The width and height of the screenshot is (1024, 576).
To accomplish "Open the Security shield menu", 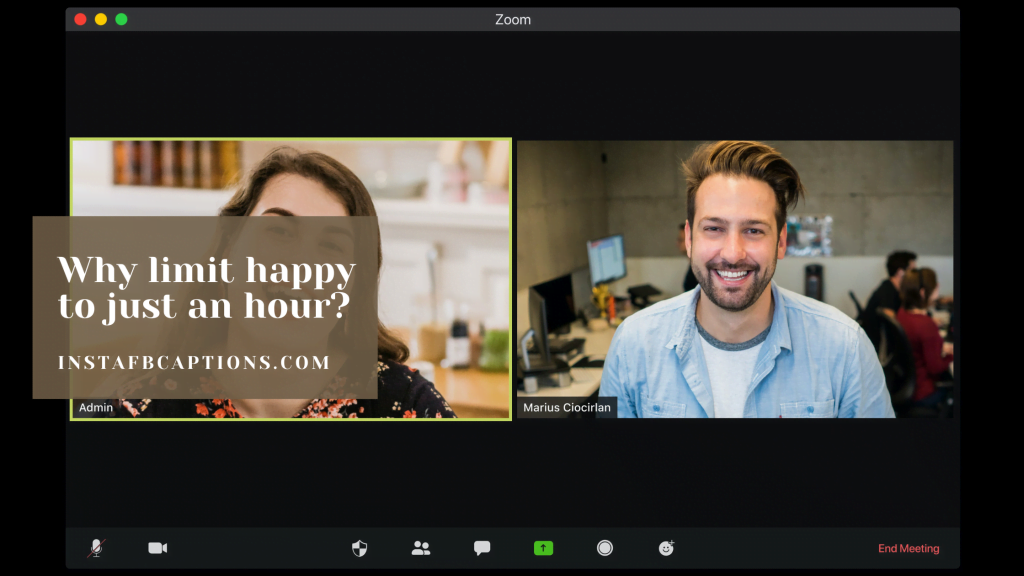I will click(x=359, y=548).
